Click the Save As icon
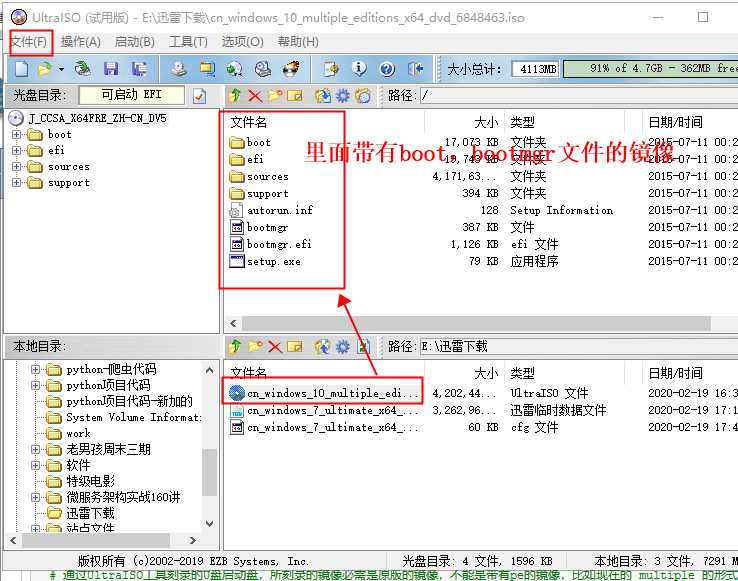This screenshot has width=738, height=581. 139,69
